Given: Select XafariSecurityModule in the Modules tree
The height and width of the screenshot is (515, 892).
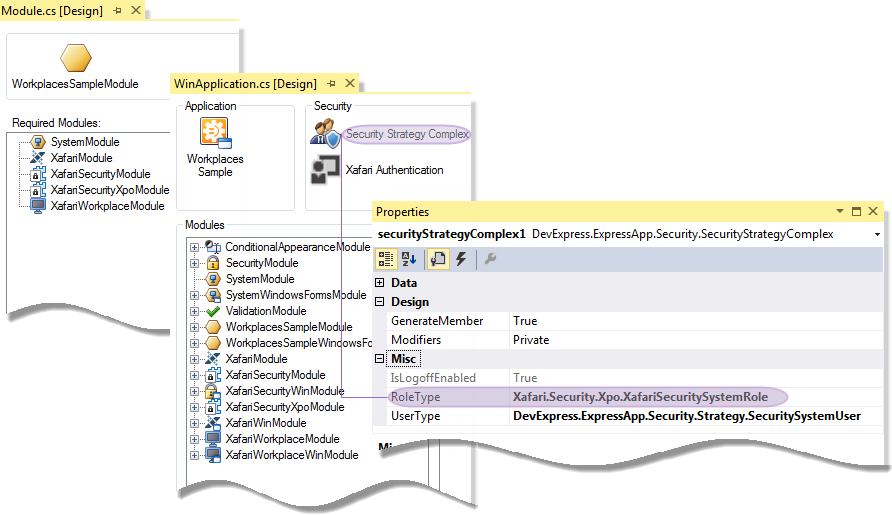Looking at the screenshot, I should (275, 375).
